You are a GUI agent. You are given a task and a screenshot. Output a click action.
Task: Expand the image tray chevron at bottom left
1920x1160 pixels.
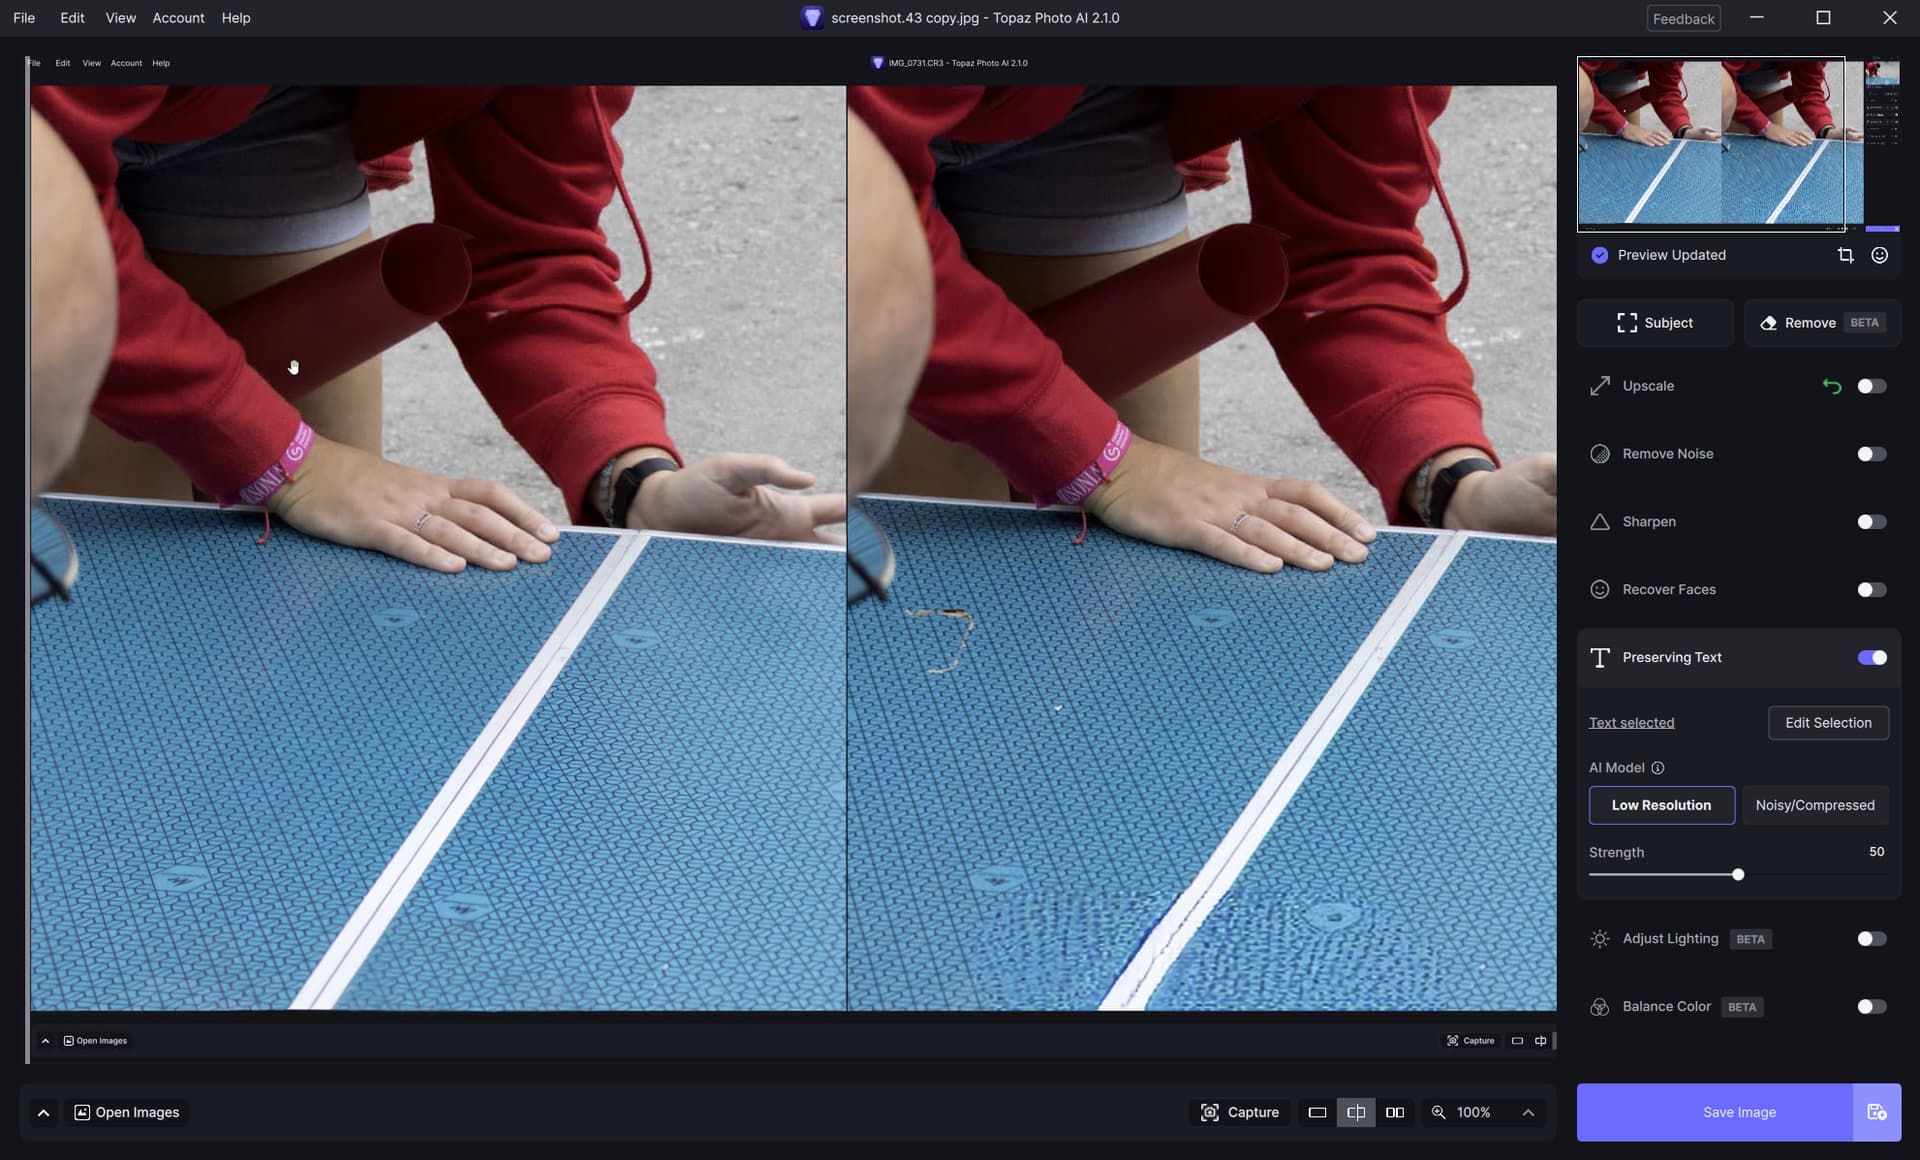pos(43,1112)
